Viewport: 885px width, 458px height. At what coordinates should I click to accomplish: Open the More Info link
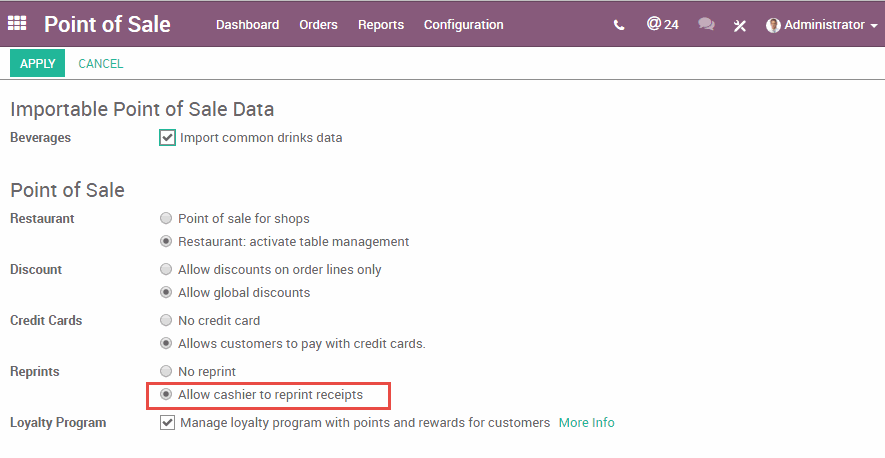point(586,423)
